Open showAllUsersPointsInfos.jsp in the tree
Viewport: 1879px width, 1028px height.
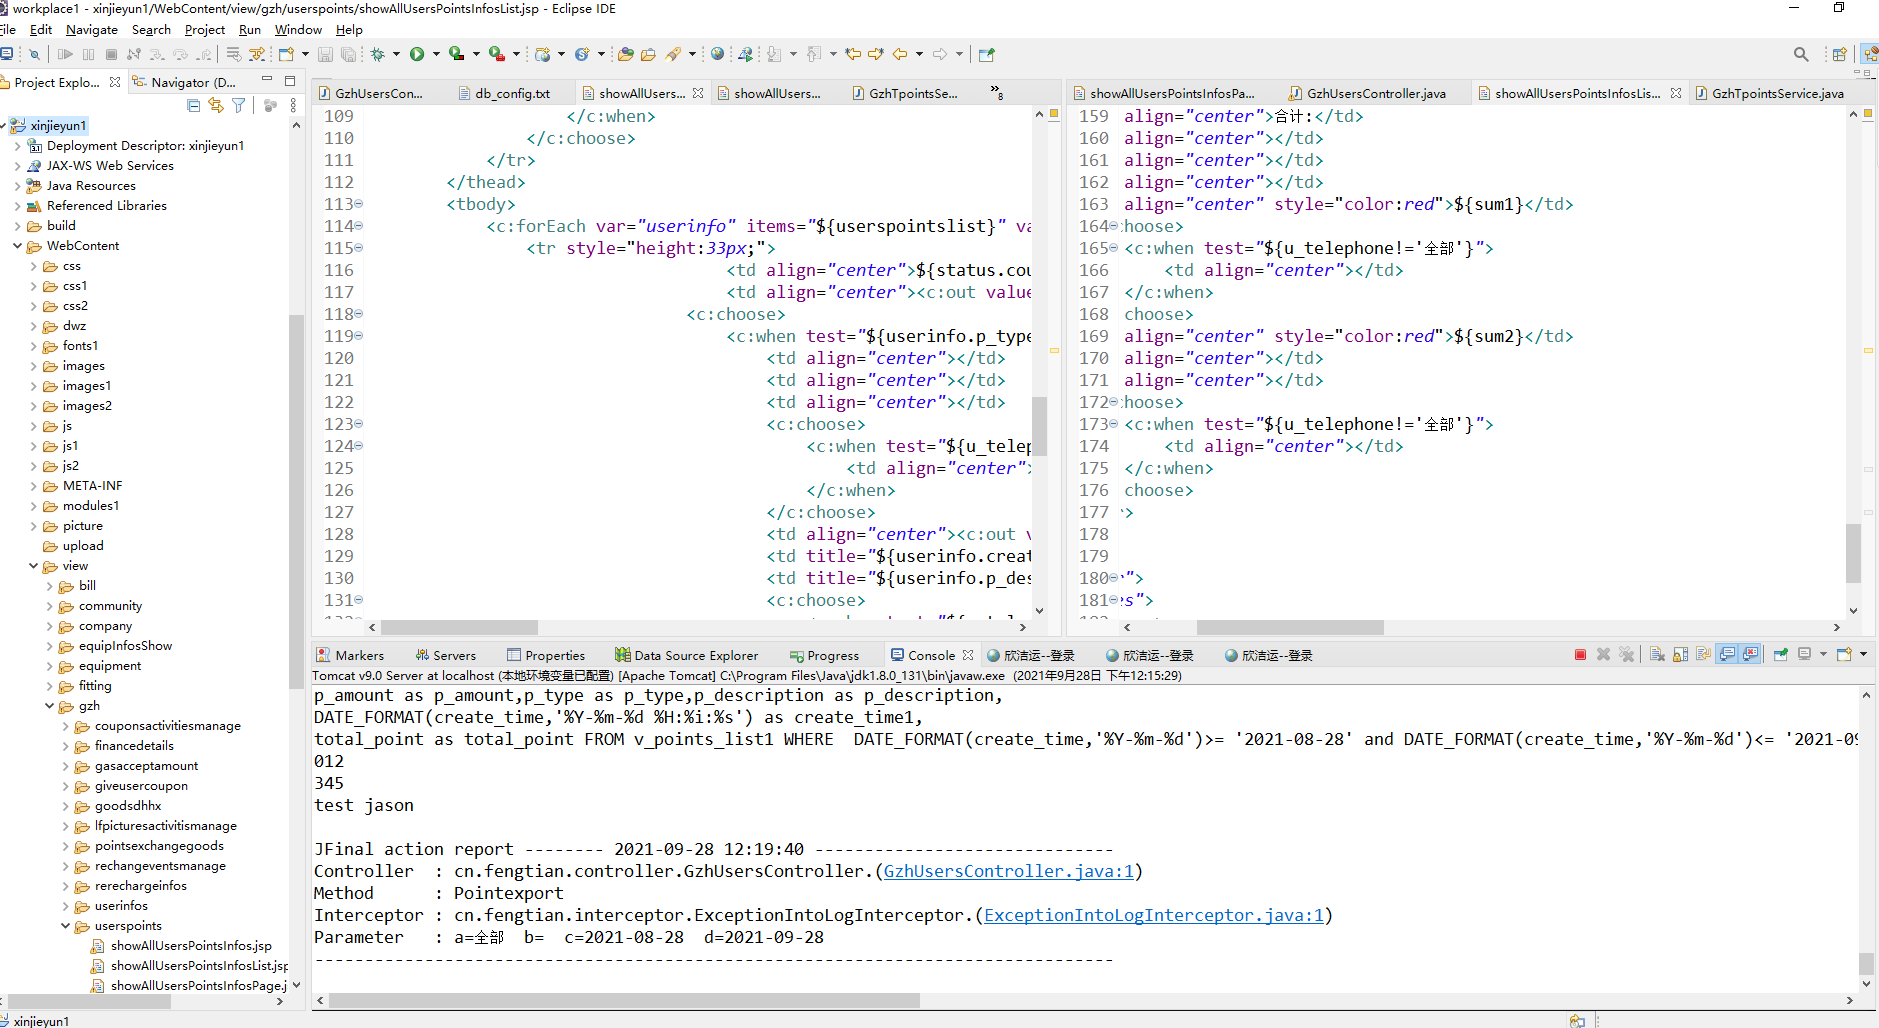[190, 946]
